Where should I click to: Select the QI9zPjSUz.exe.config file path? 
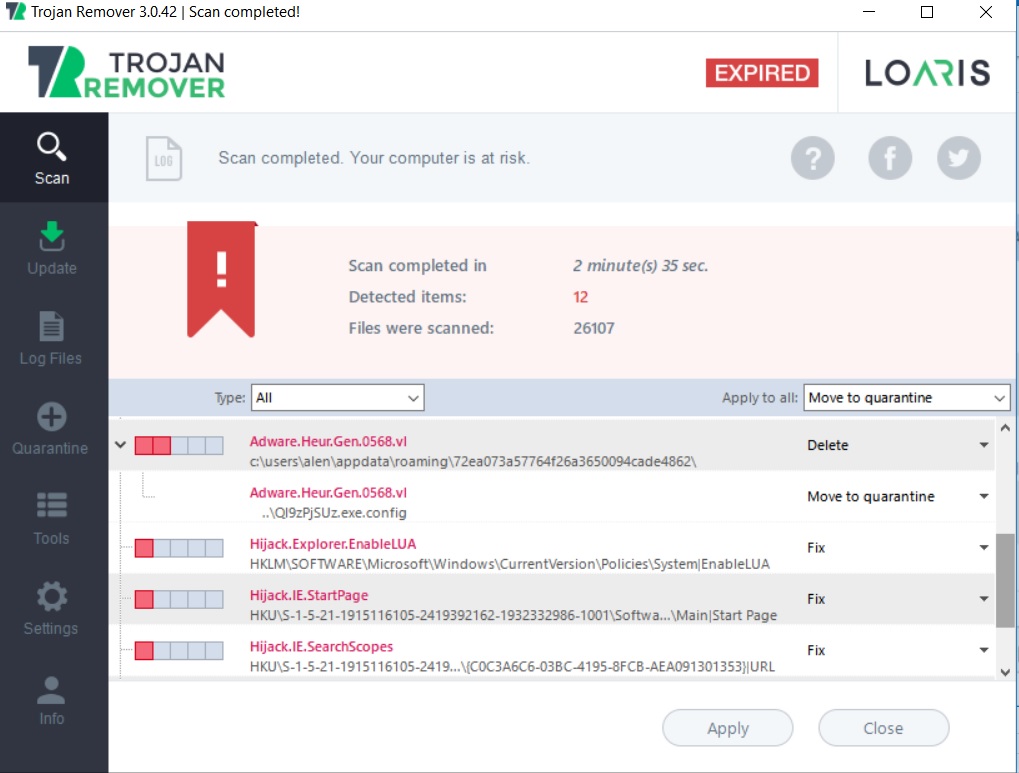tap(334, 513)
